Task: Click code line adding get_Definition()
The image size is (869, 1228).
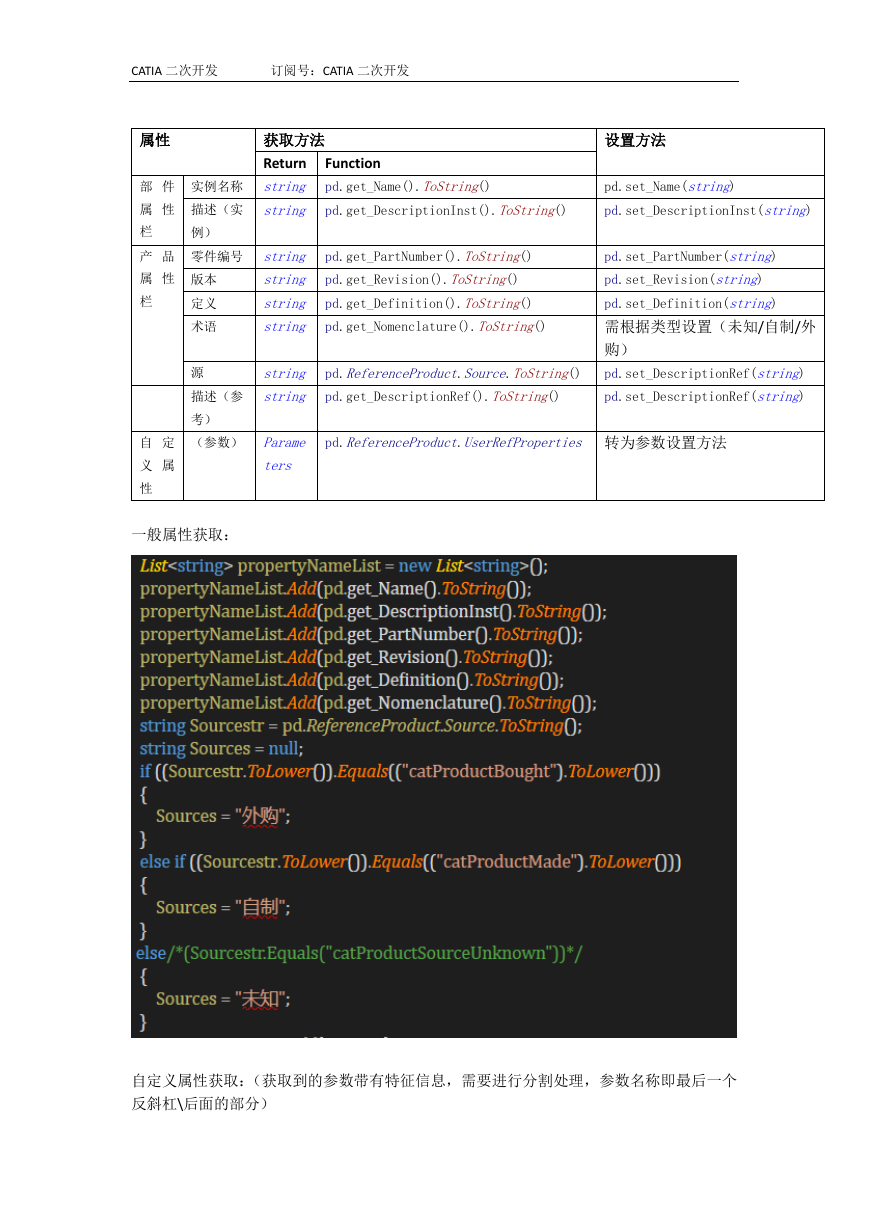Action: [x=352, y=681]
